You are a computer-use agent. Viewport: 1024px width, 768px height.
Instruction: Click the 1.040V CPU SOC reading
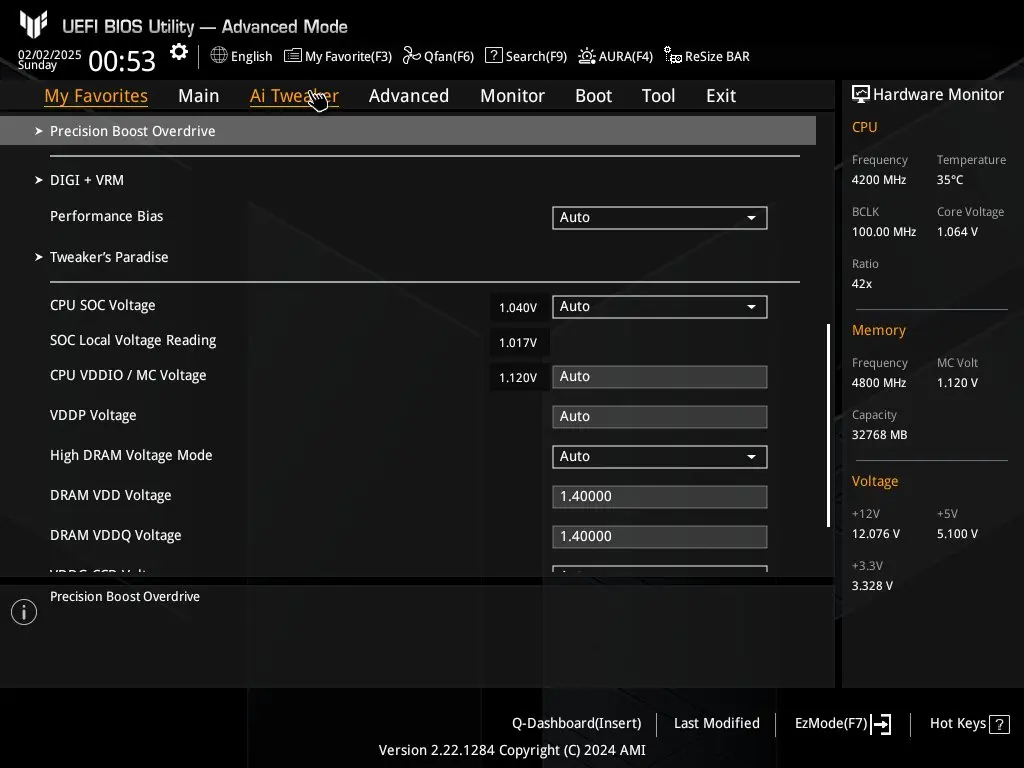(518, 308)
